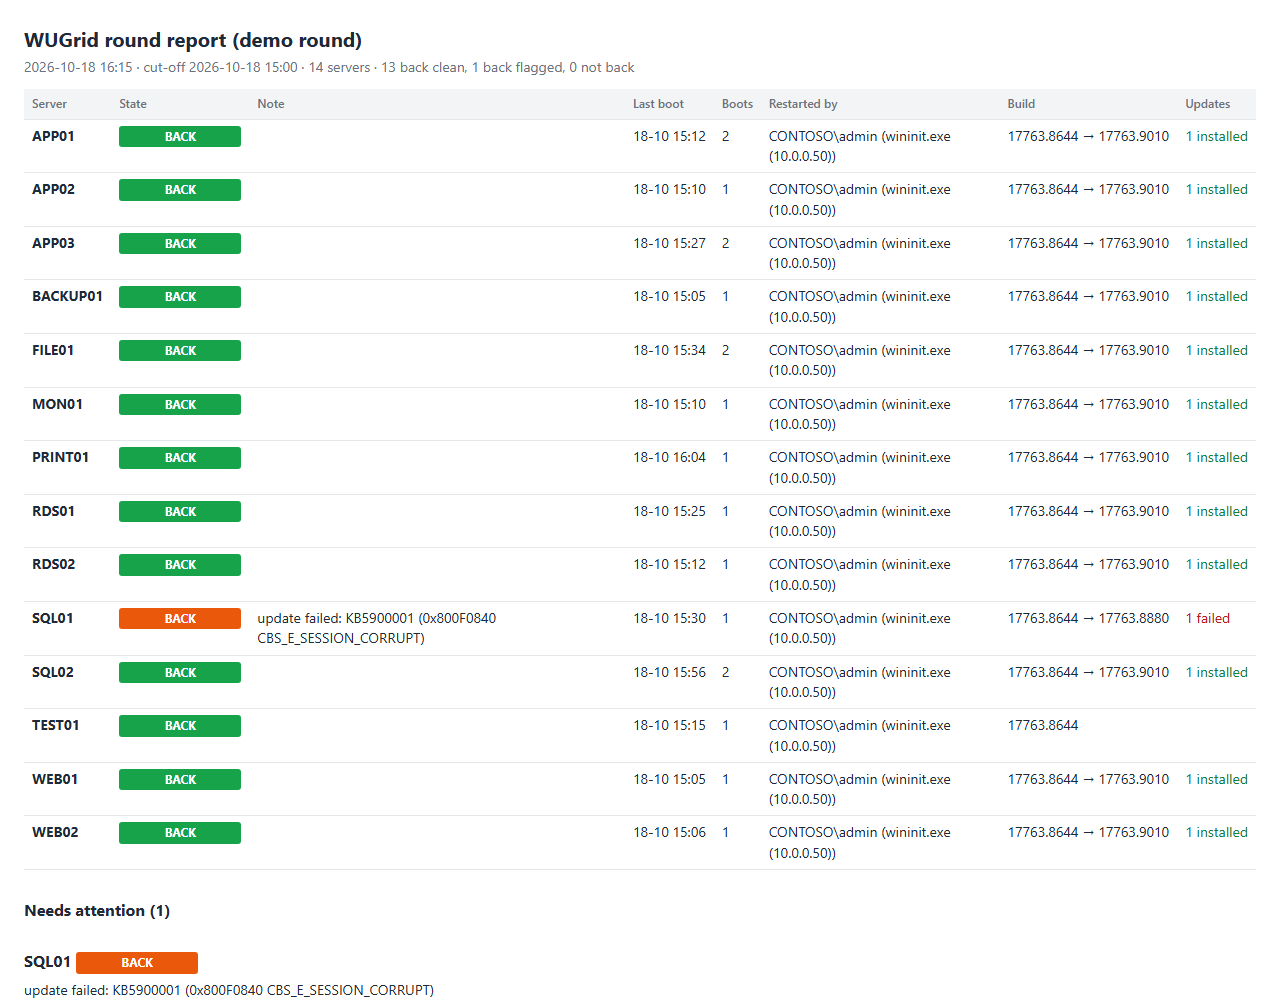The height and width of the screenshot is (1000, 1280).
Task: Click the SQL01 server name in the table
Action: pyautogui.click(x=52, y=618)
